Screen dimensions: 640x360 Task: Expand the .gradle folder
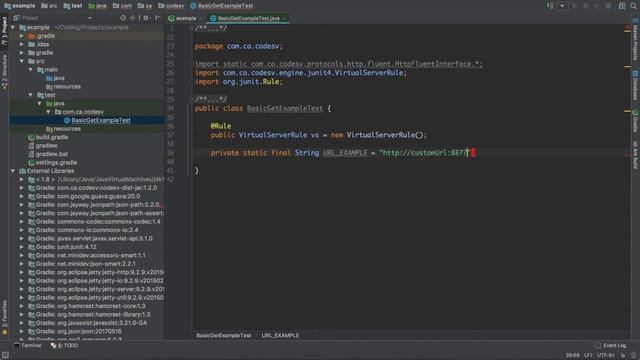tap(22, 36)
